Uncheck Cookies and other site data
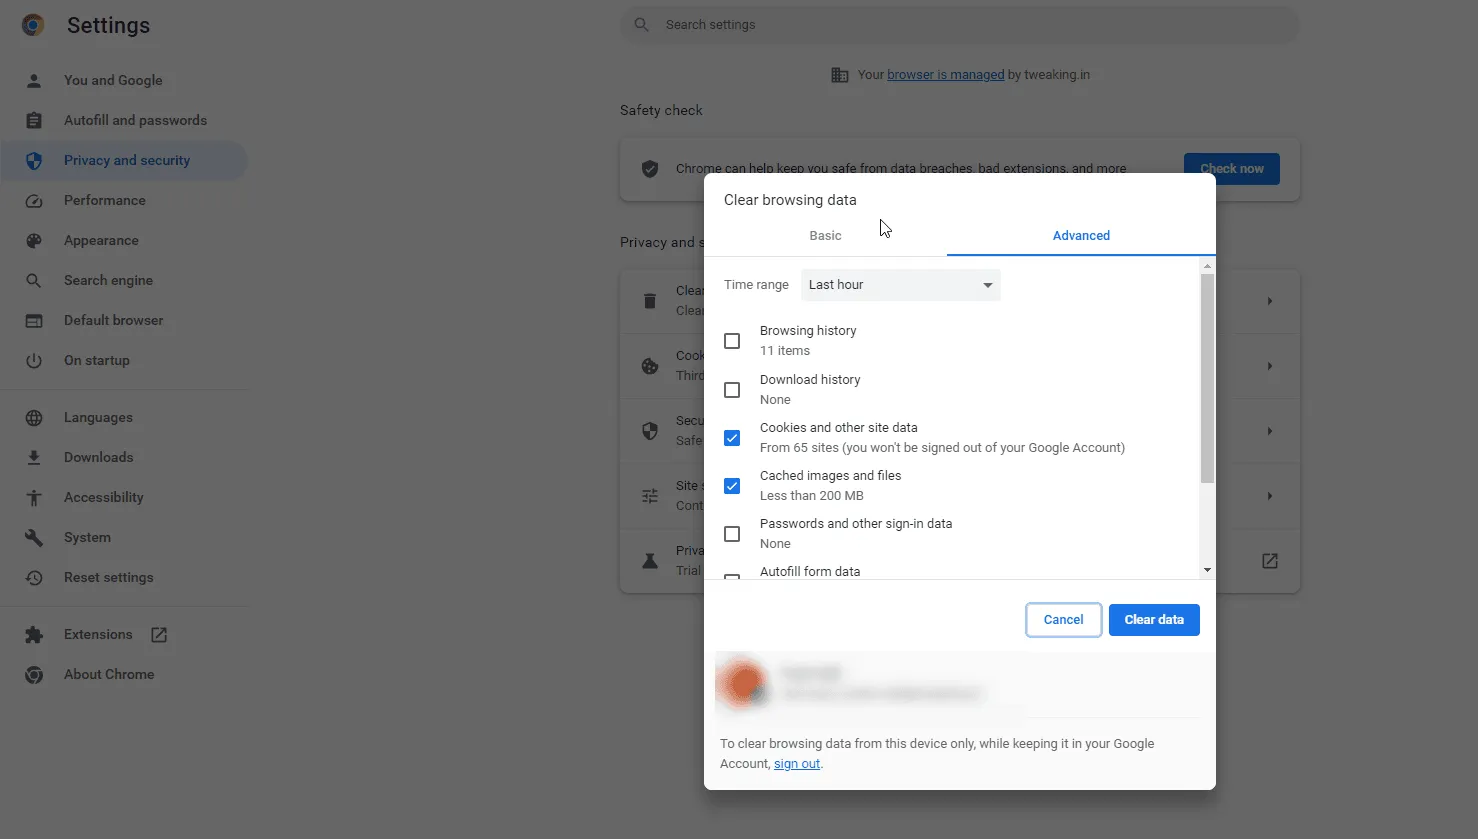Screen dimensions: 1478x839 click(732, 438)
